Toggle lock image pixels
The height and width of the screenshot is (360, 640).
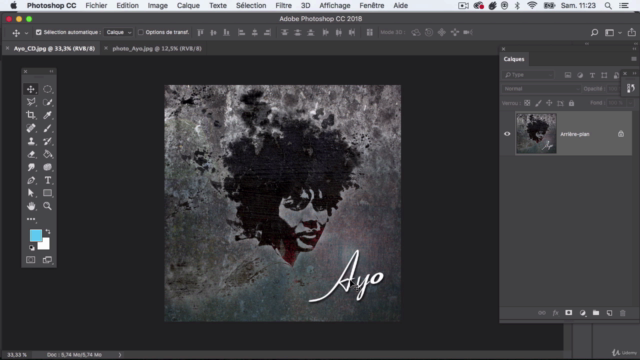click(x=538, y=103)
